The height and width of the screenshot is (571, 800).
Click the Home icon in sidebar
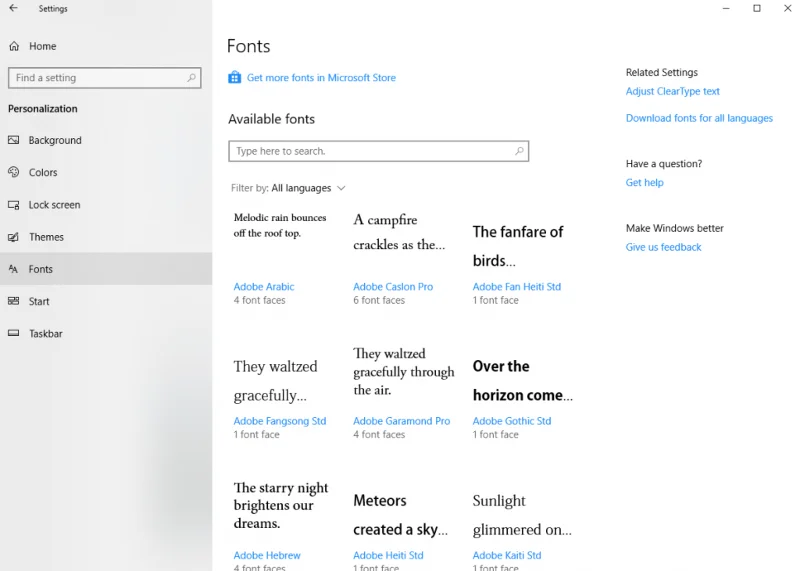click(14, 46)
